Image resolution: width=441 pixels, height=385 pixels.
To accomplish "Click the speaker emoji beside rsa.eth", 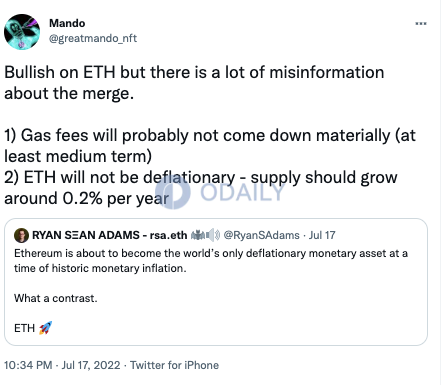I will pyautogui.click(x=213, y=235).
